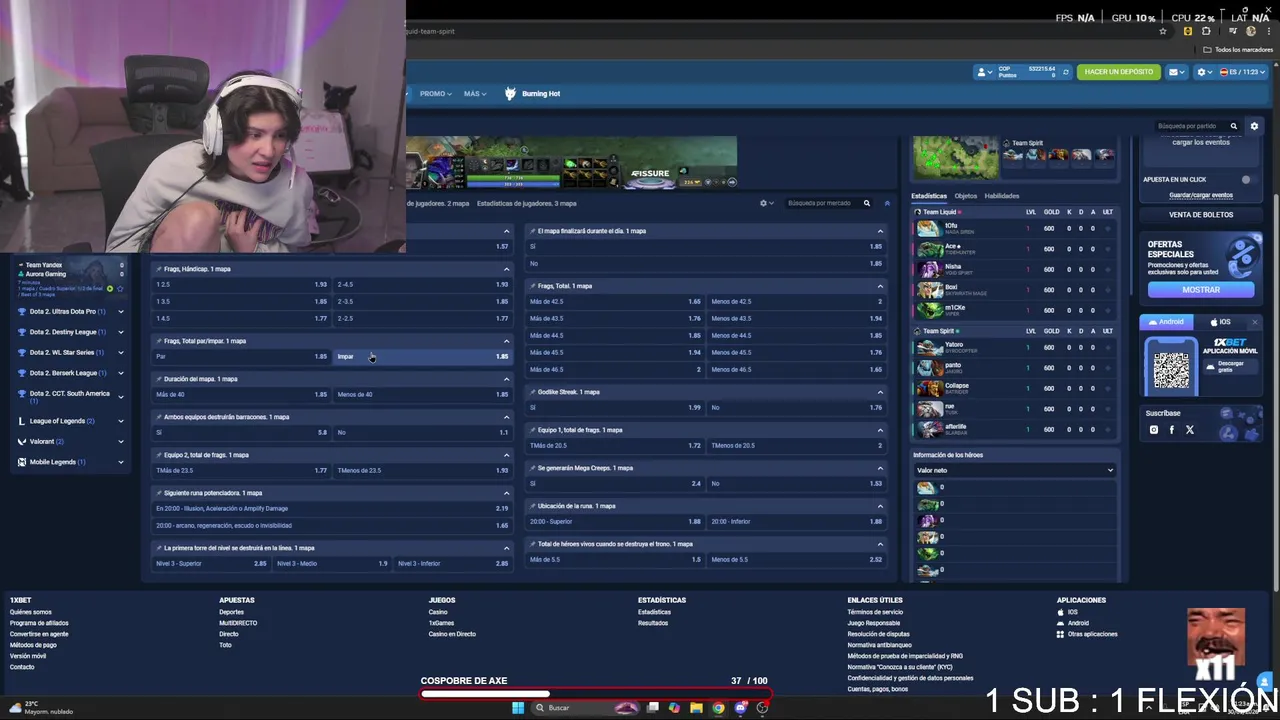Favorite the Team Yandex match star

click(121, 289)
